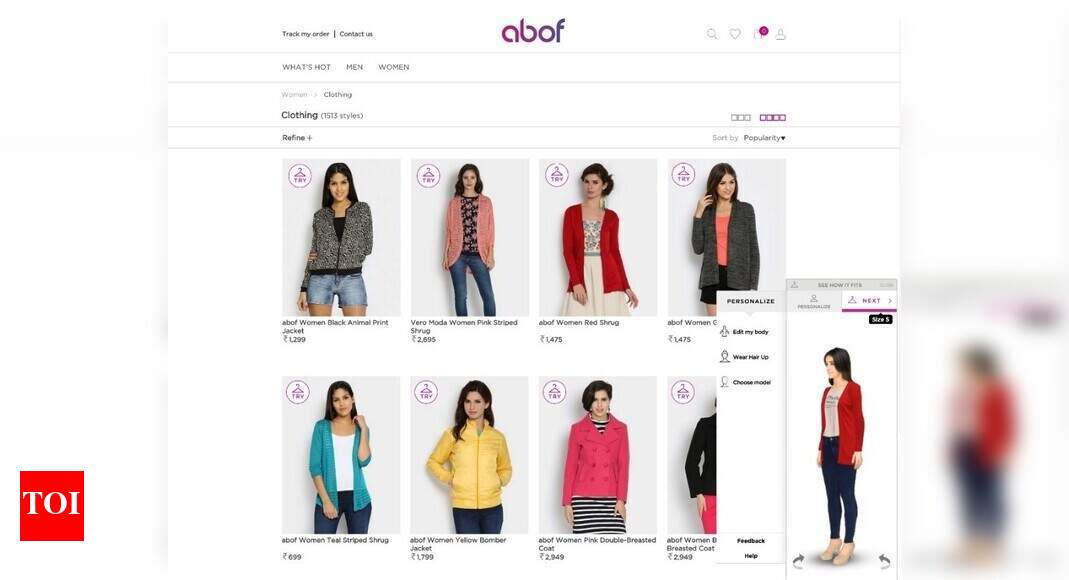This screenshot has height=580, width=1069.
Task: Expand the Refine filters
Action: click(x=297, y=138)
